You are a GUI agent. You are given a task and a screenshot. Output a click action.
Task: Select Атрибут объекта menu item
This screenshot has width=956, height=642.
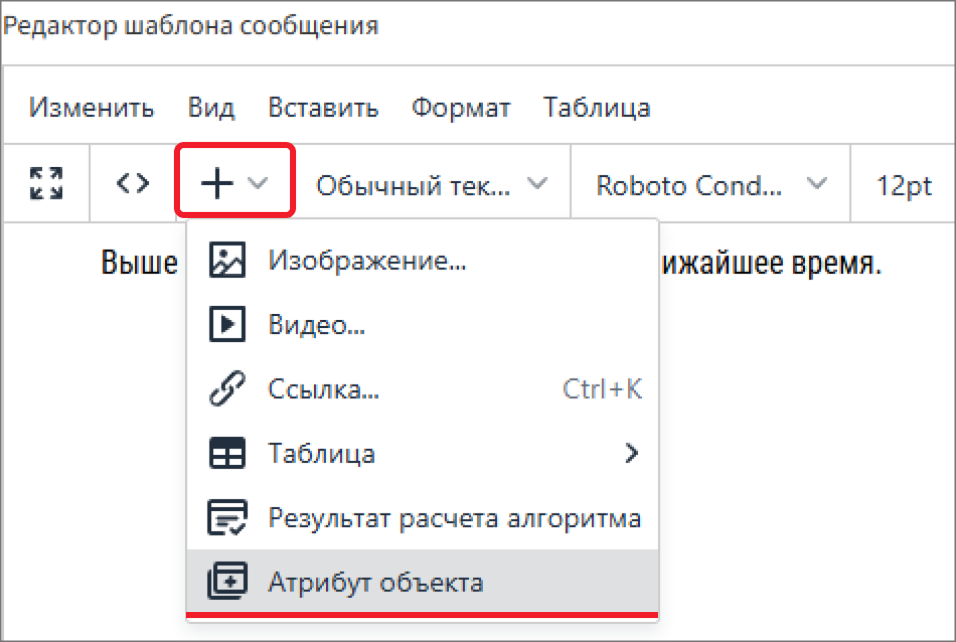(x=422, y=582)
